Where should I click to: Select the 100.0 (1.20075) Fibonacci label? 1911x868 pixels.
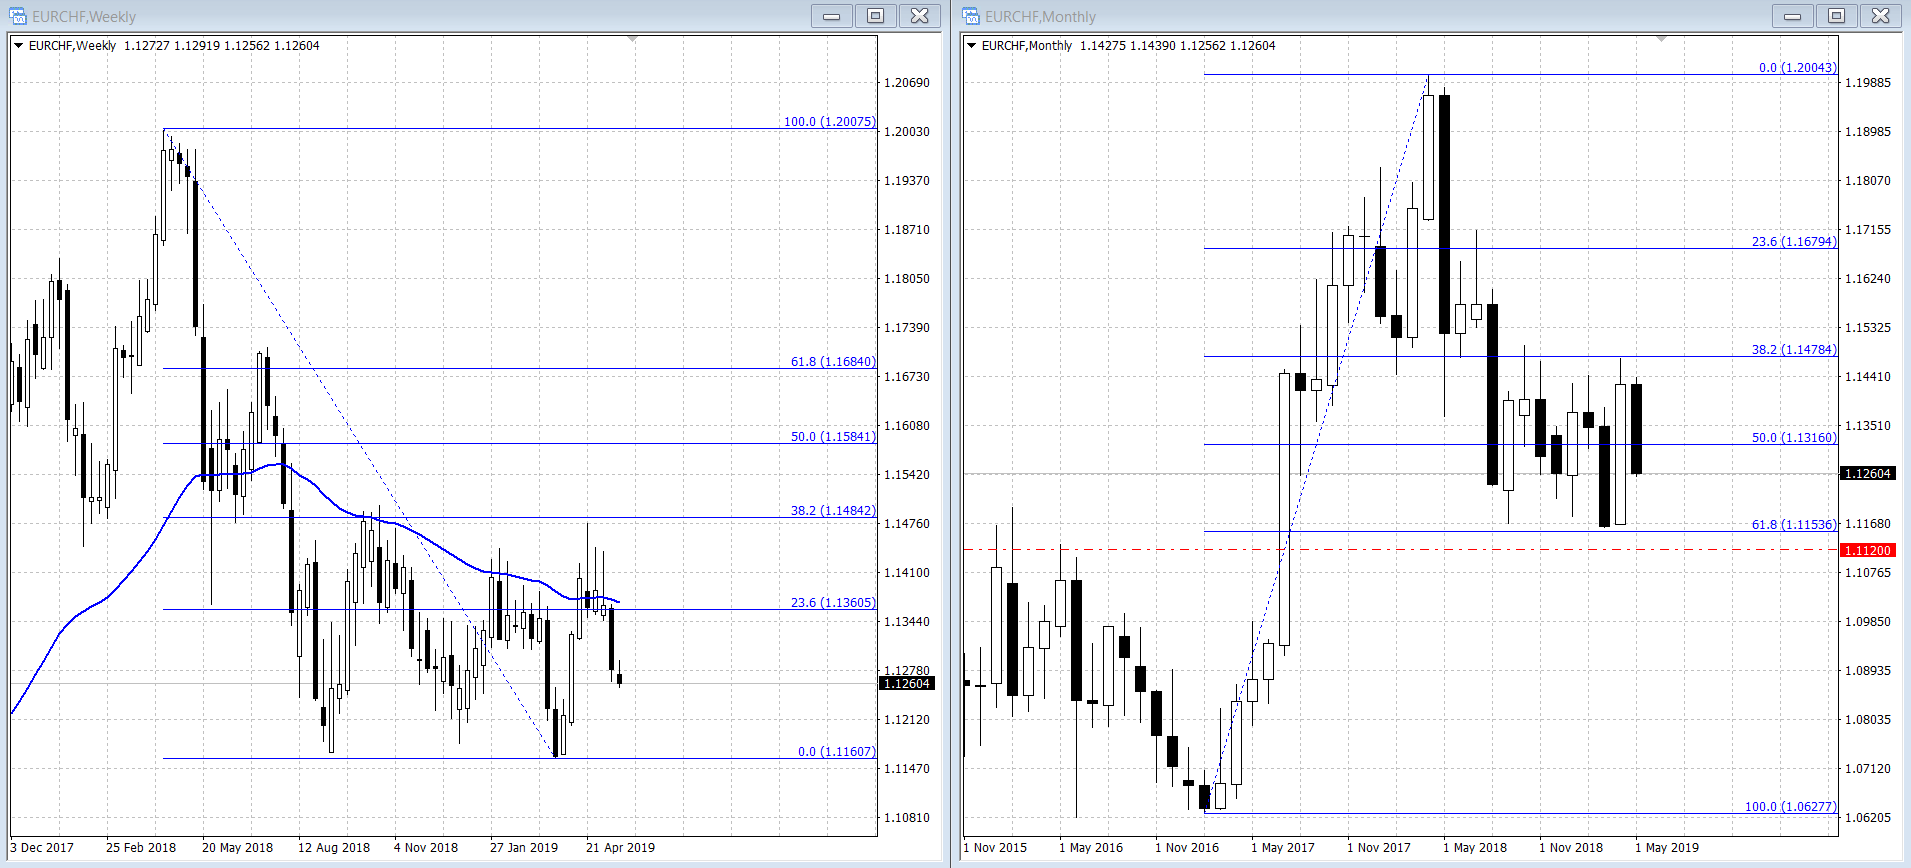829,121
